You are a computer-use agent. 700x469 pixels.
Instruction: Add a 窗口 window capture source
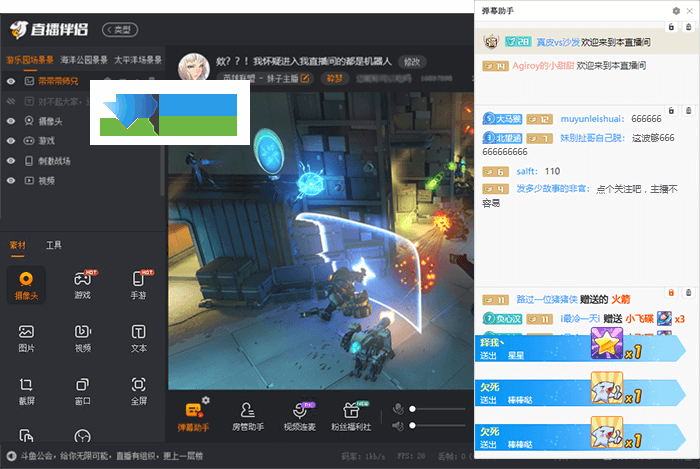click(x=83, y=391)
